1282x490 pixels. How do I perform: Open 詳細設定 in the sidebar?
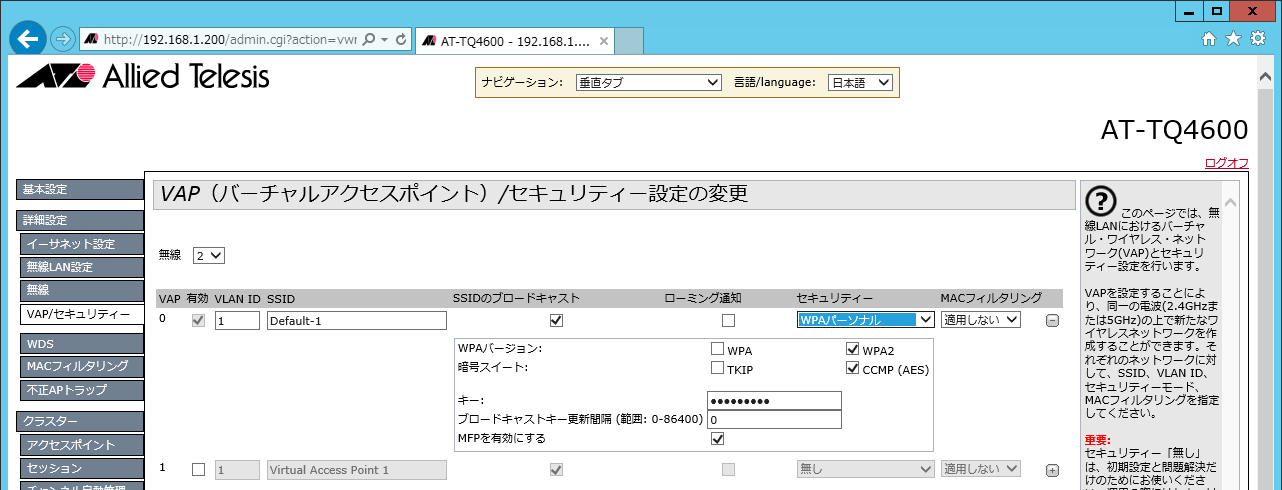click(x=80, y=220)
